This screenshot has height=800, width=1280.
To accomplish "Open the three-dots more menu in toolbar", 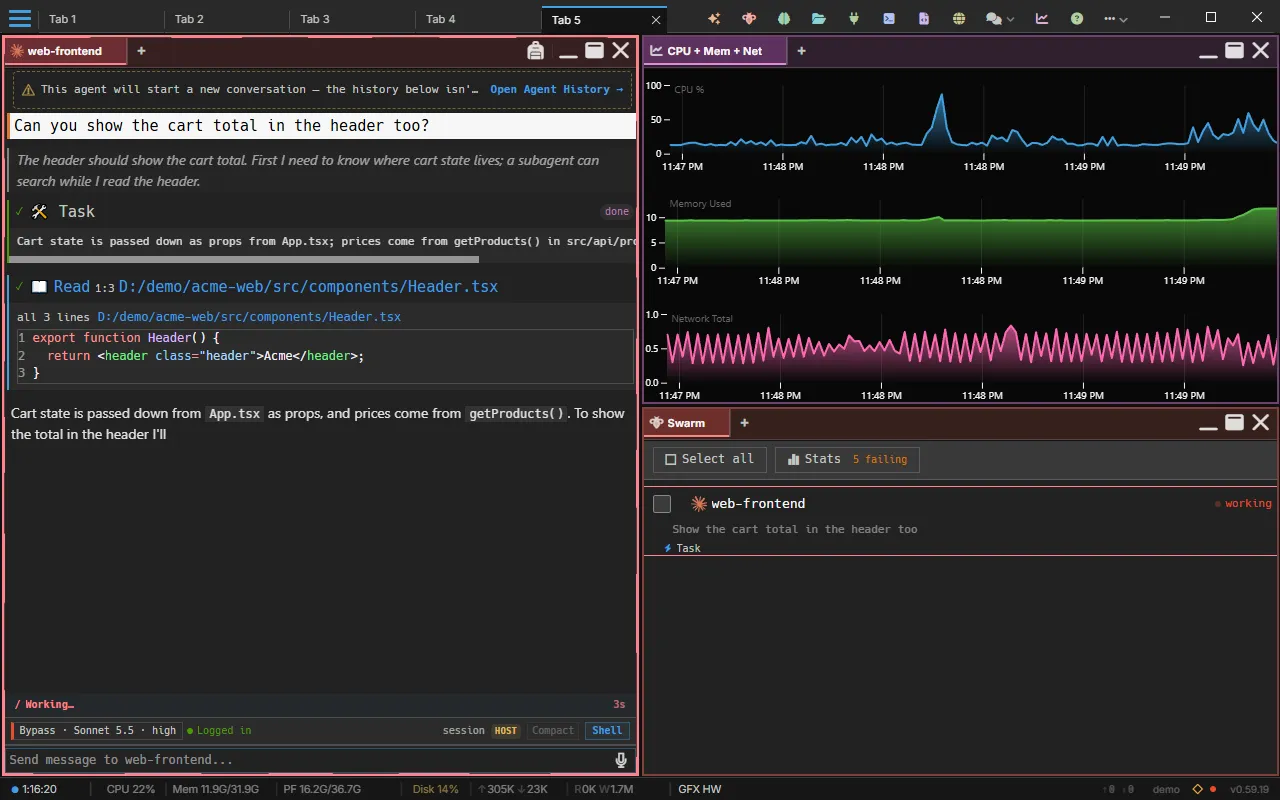I will coord(1110,18).
